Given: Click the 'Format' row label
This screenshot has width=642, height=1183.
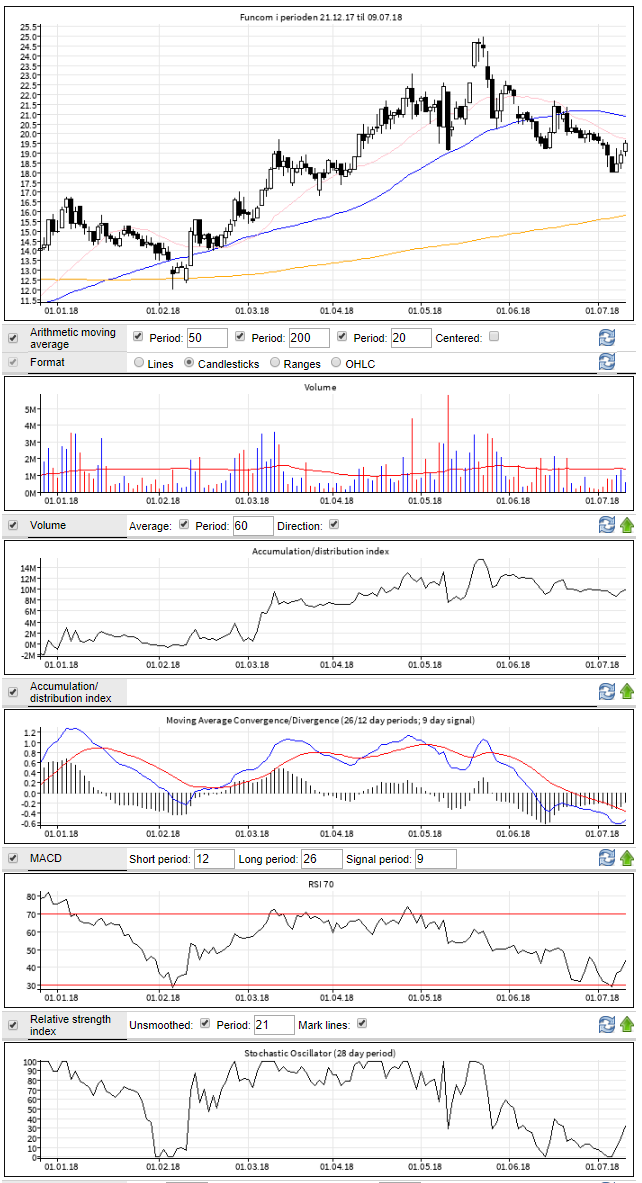Looking at the screenshot, I should pos(47,362).
